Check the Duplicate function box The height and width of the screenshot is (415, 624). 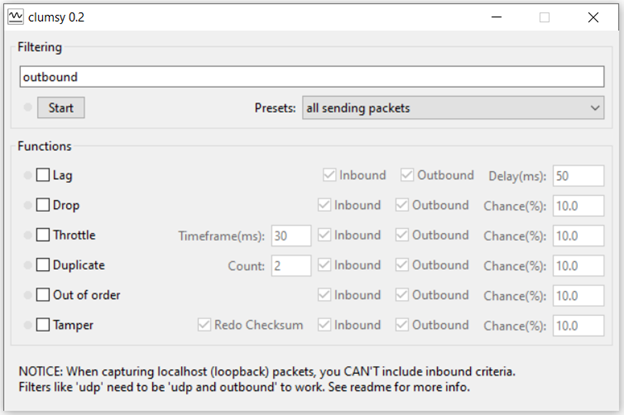coord(43,265)
